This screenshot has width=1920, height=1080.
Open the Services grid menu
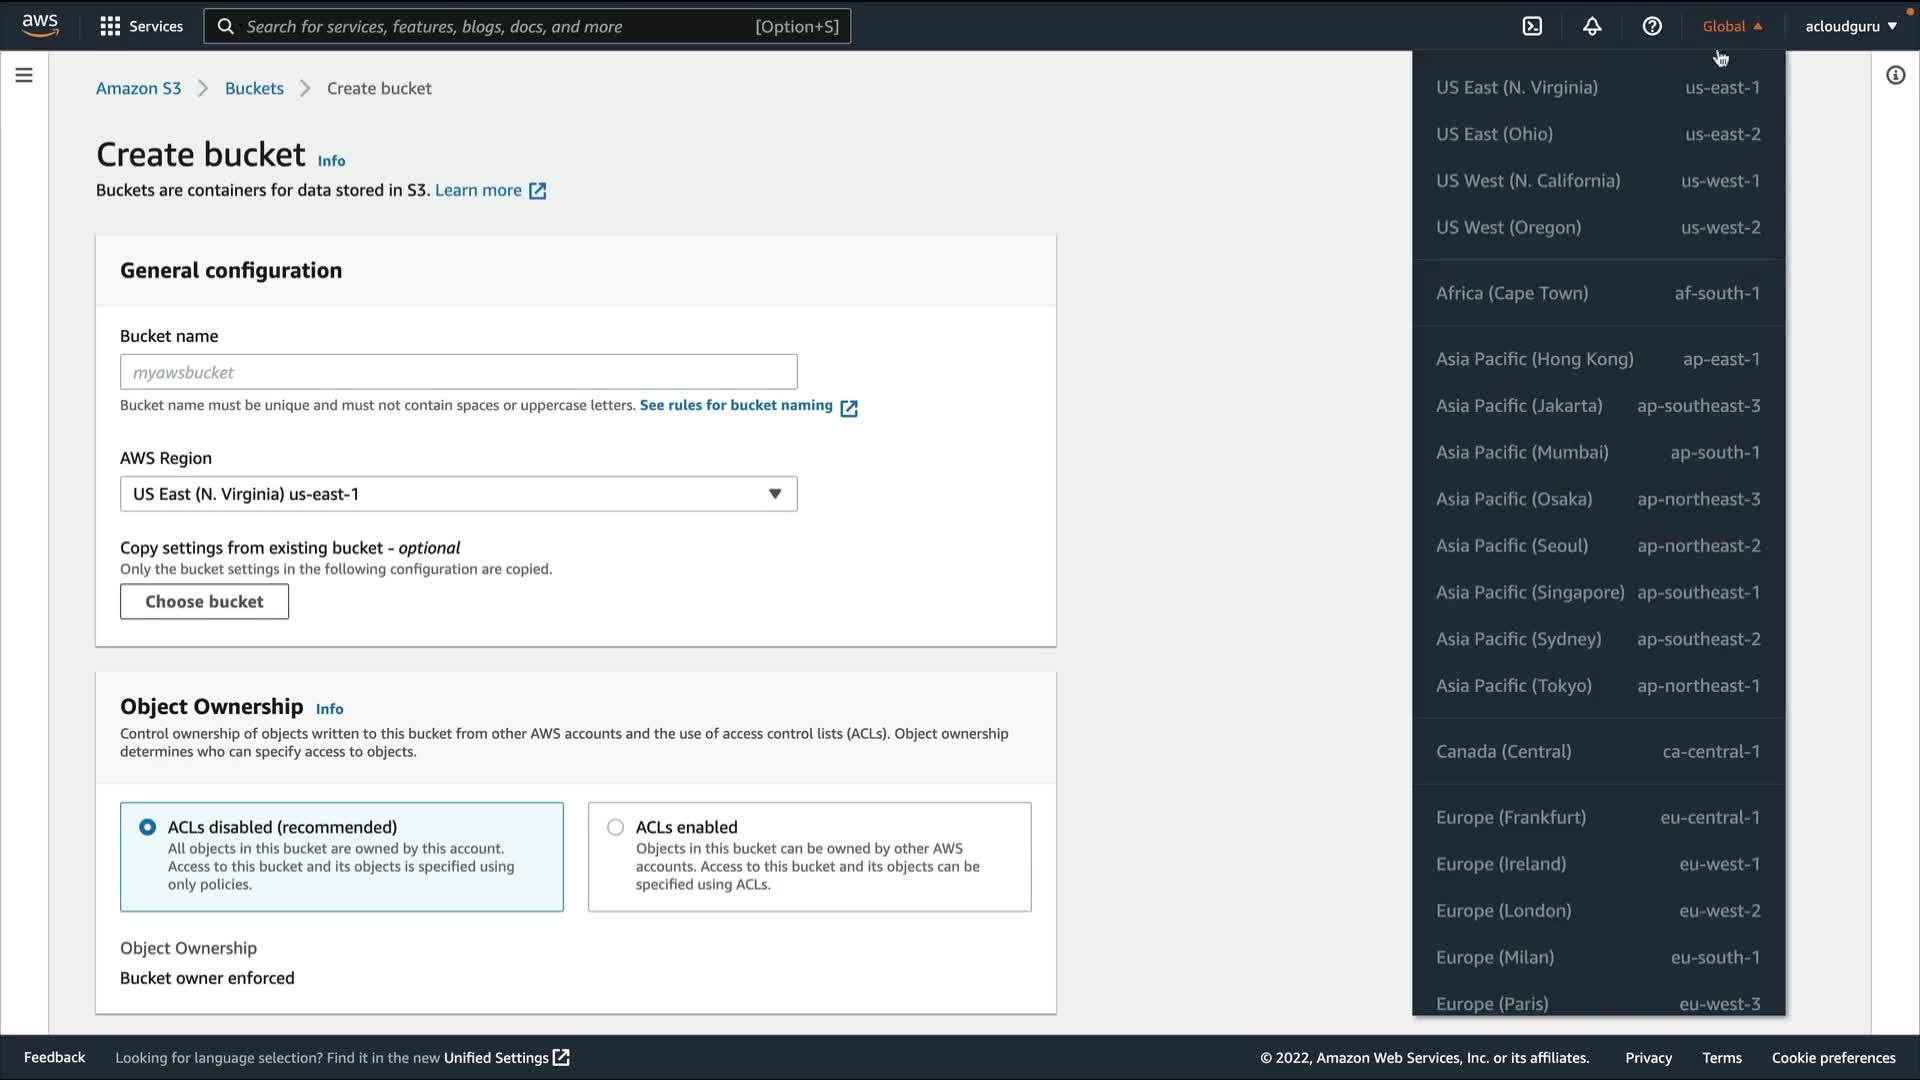click(141, 26)
